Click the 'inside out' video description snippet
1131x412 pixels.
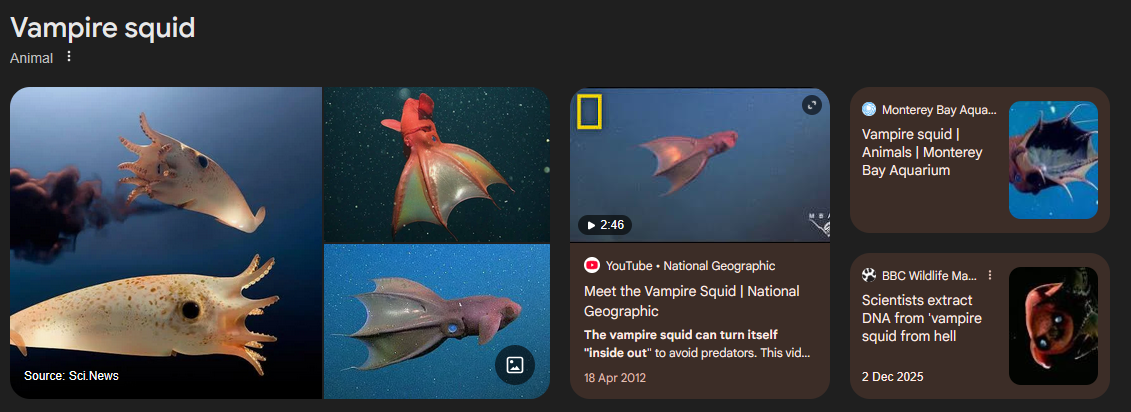(697, 344)
